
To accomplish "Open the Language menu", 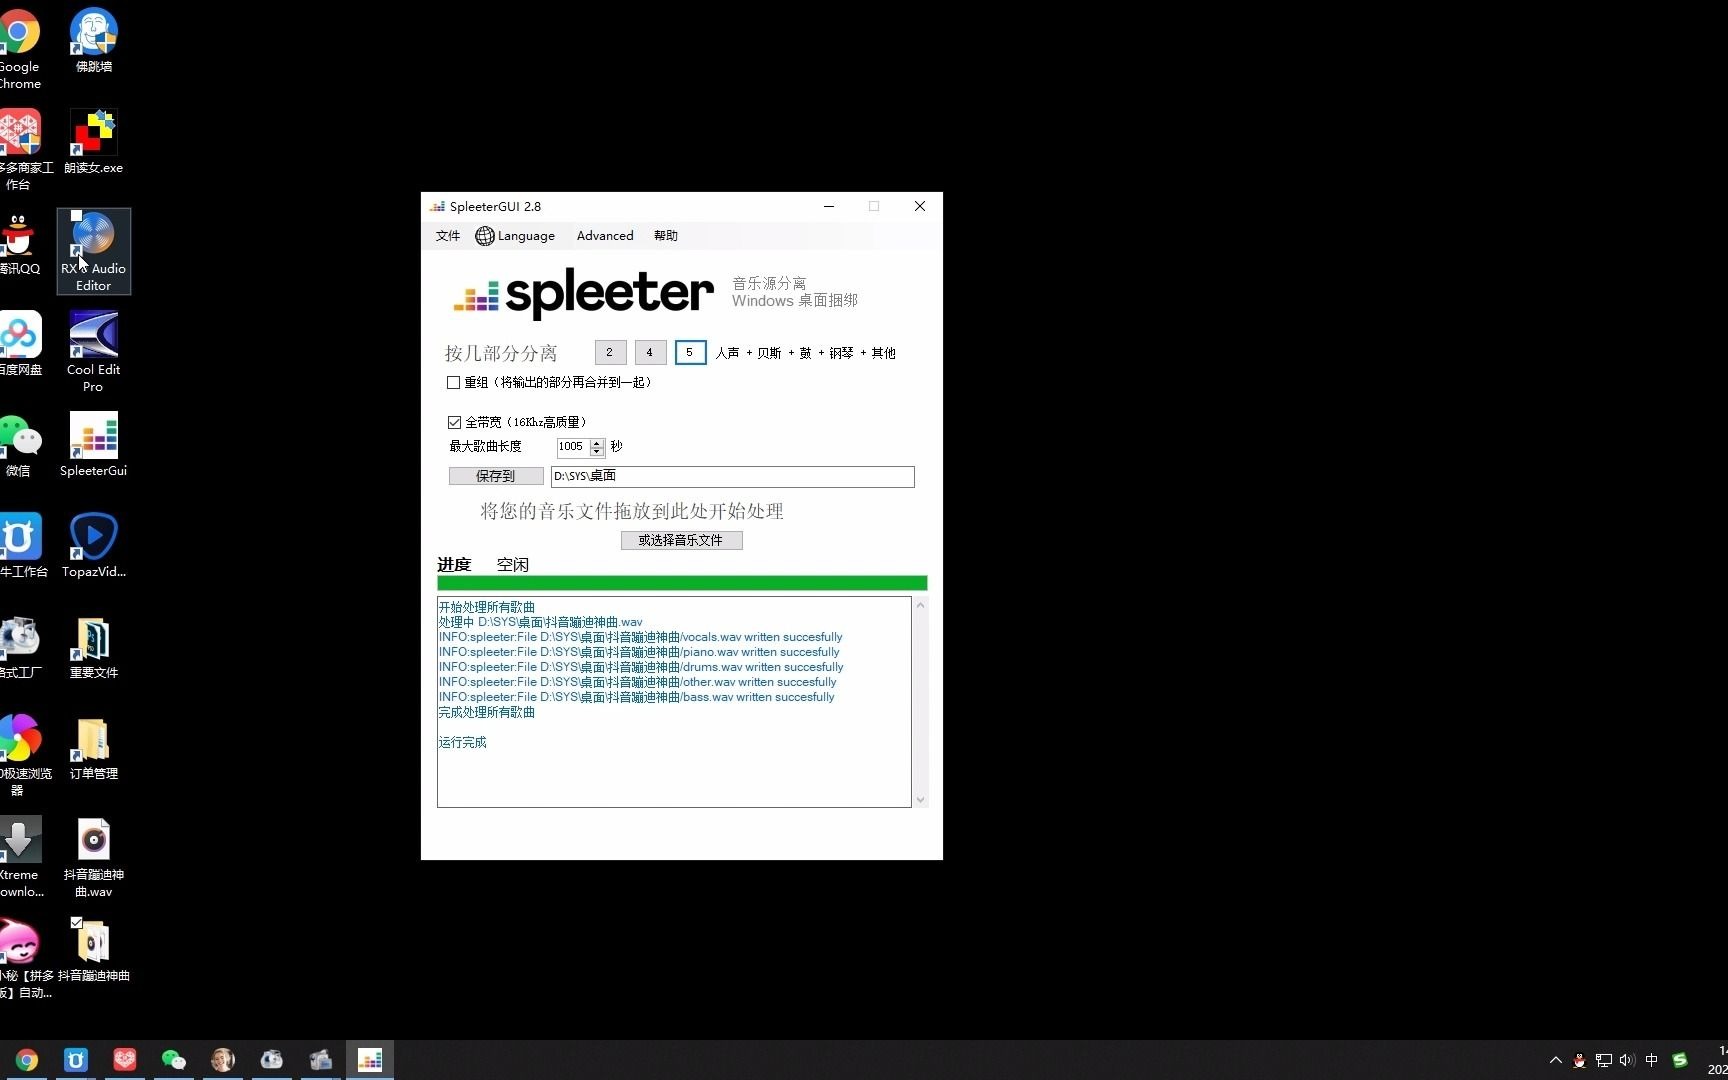I will 515,236.
